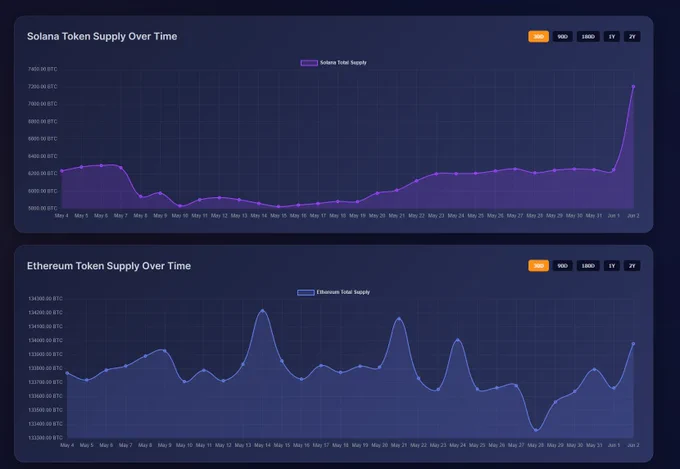Image resolution: width=680 pixels, height=469 pixels.
Task: Switch the Ethereum chart to the 180D range
Action: (588, 266)
